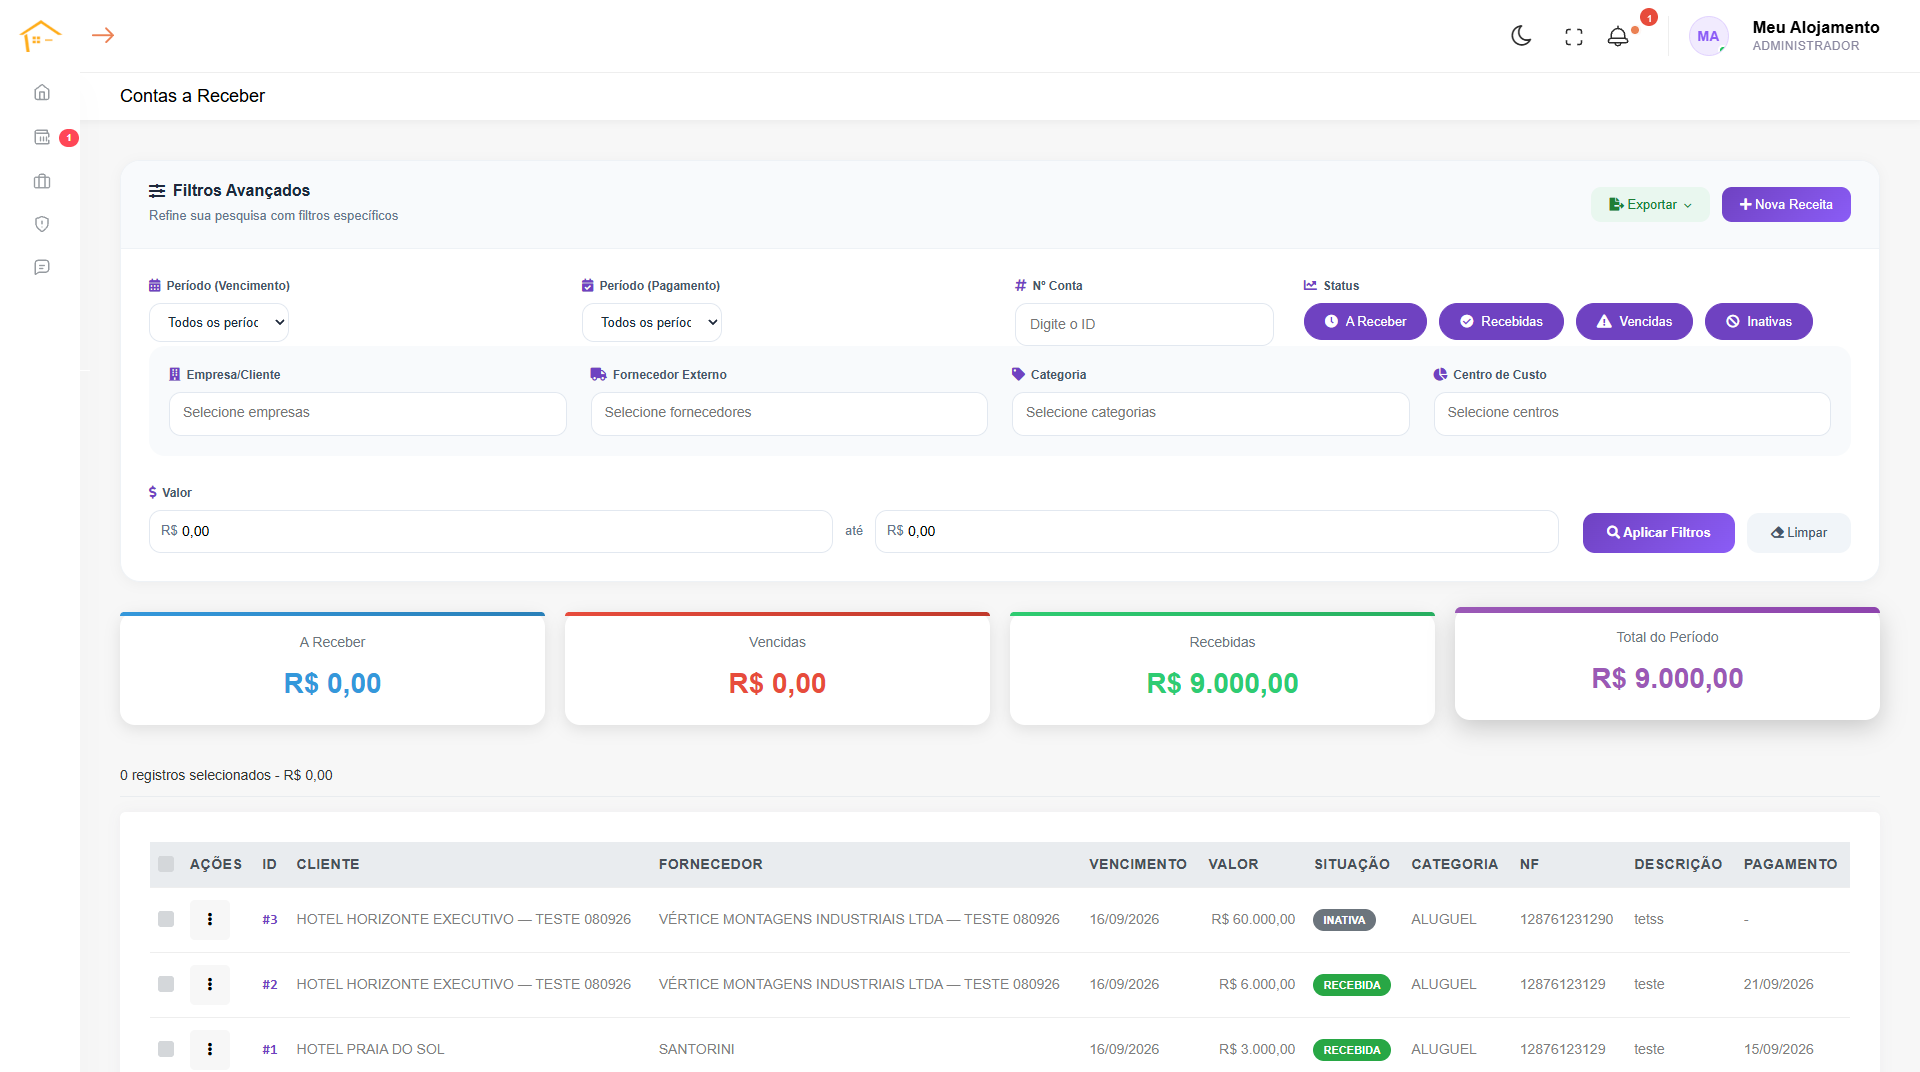Click minimum Valor input field
Image resolution: width=1920 pixels, height=1072 pixels.
[x=491, y=531]
